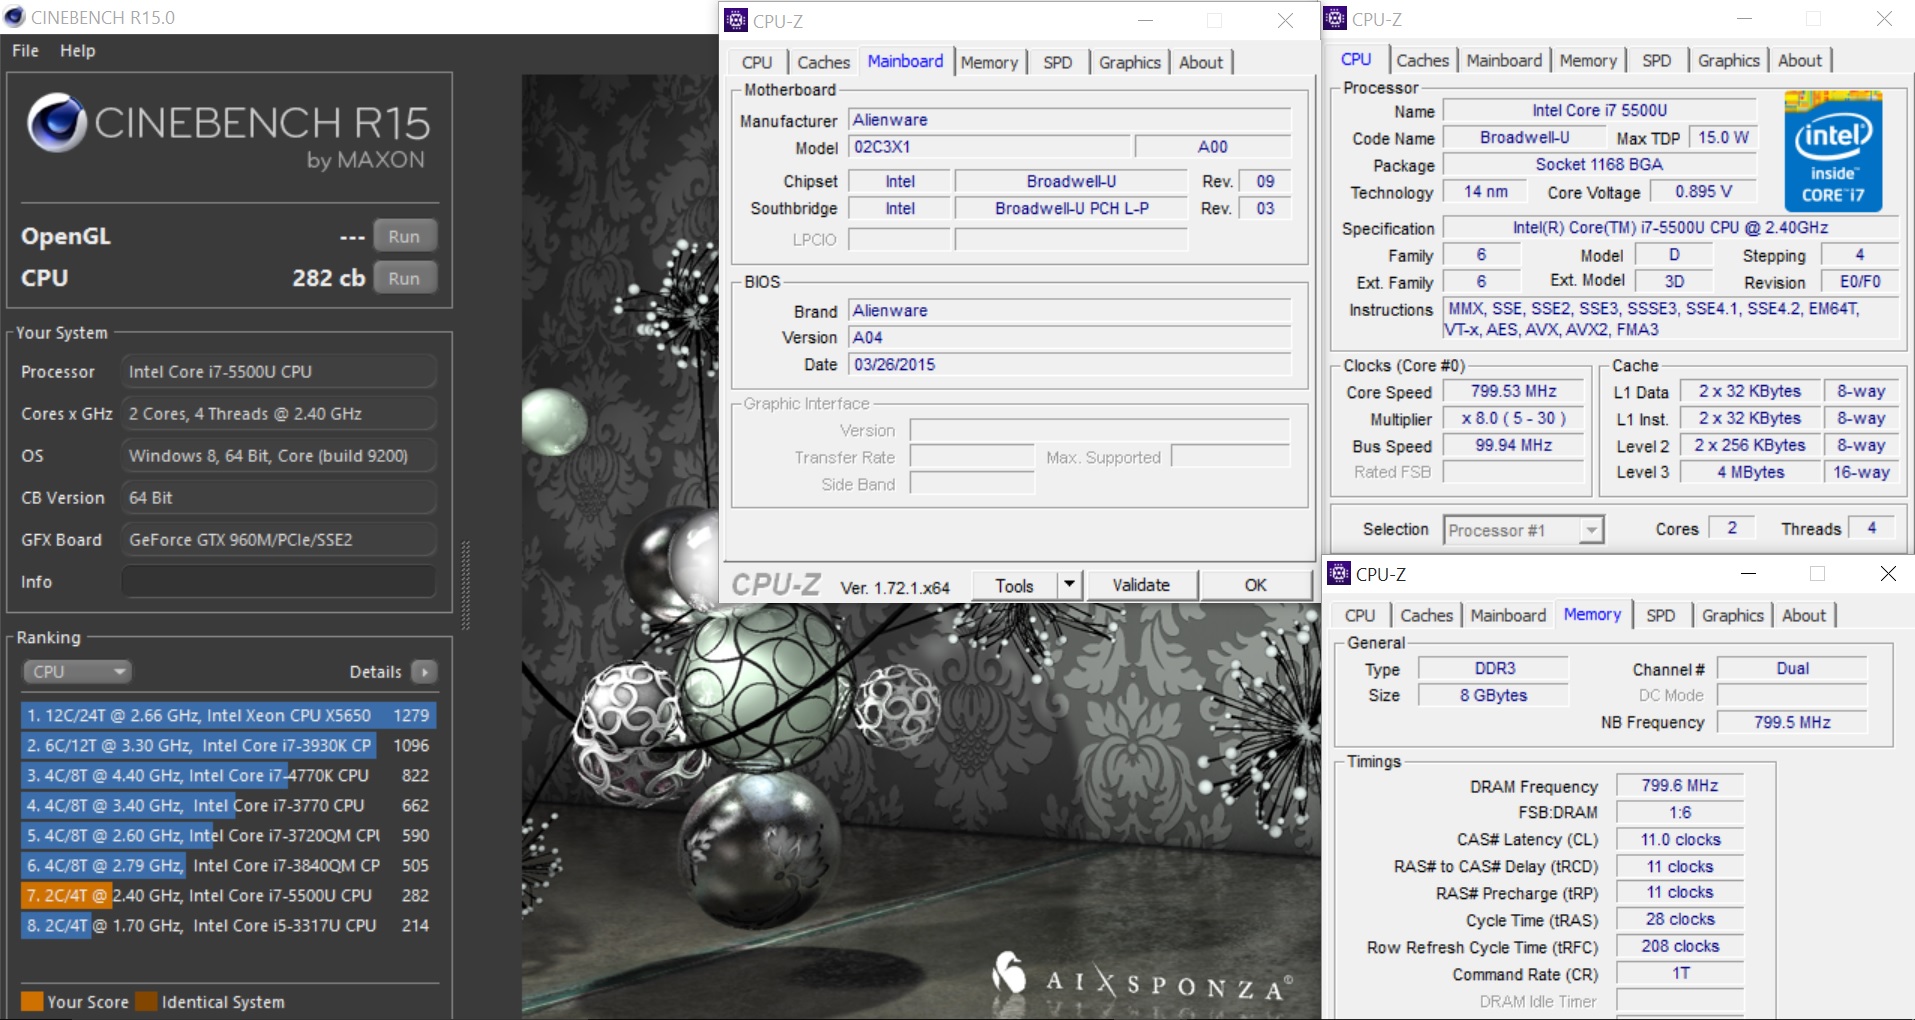Screen dimensions: 1915x1020
Task: Open About tab in CPU-Z CPU window
Action: coord(1800,60)
